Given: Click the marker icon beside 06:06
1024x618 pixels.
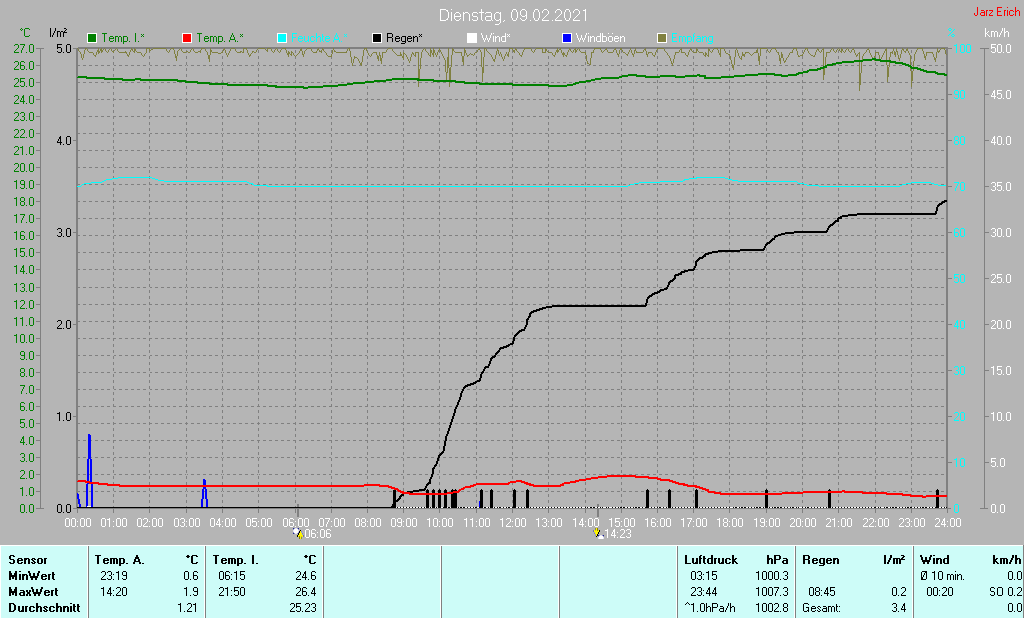Looking at the screenshot, I should coord(297,533).
